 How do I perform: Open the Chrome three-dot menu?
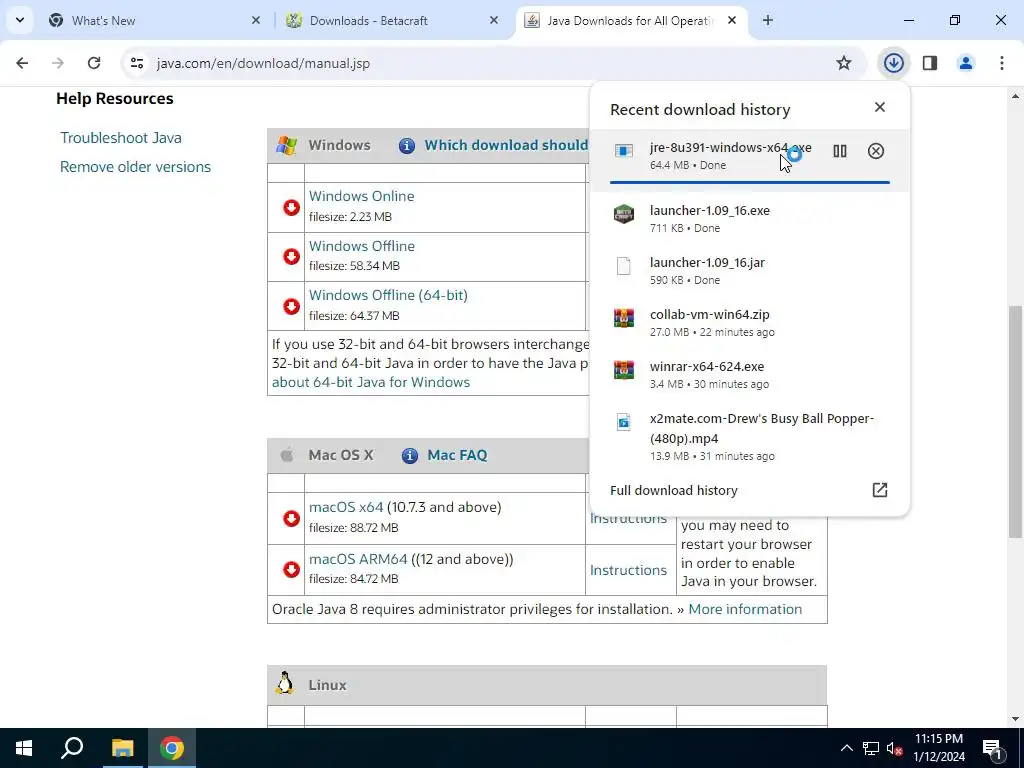(1001, 63)
